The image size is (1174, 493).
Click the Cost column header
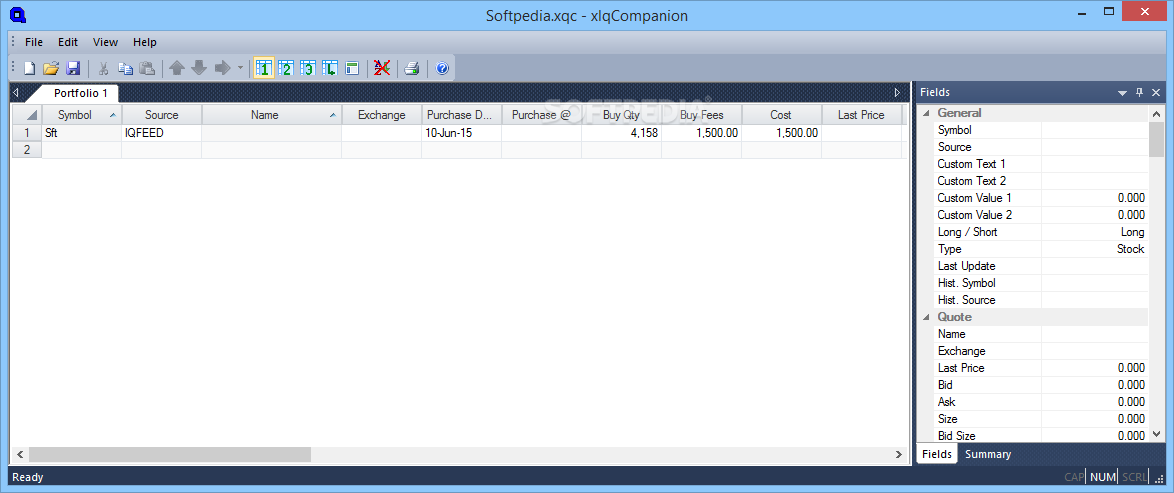point(781,115)
